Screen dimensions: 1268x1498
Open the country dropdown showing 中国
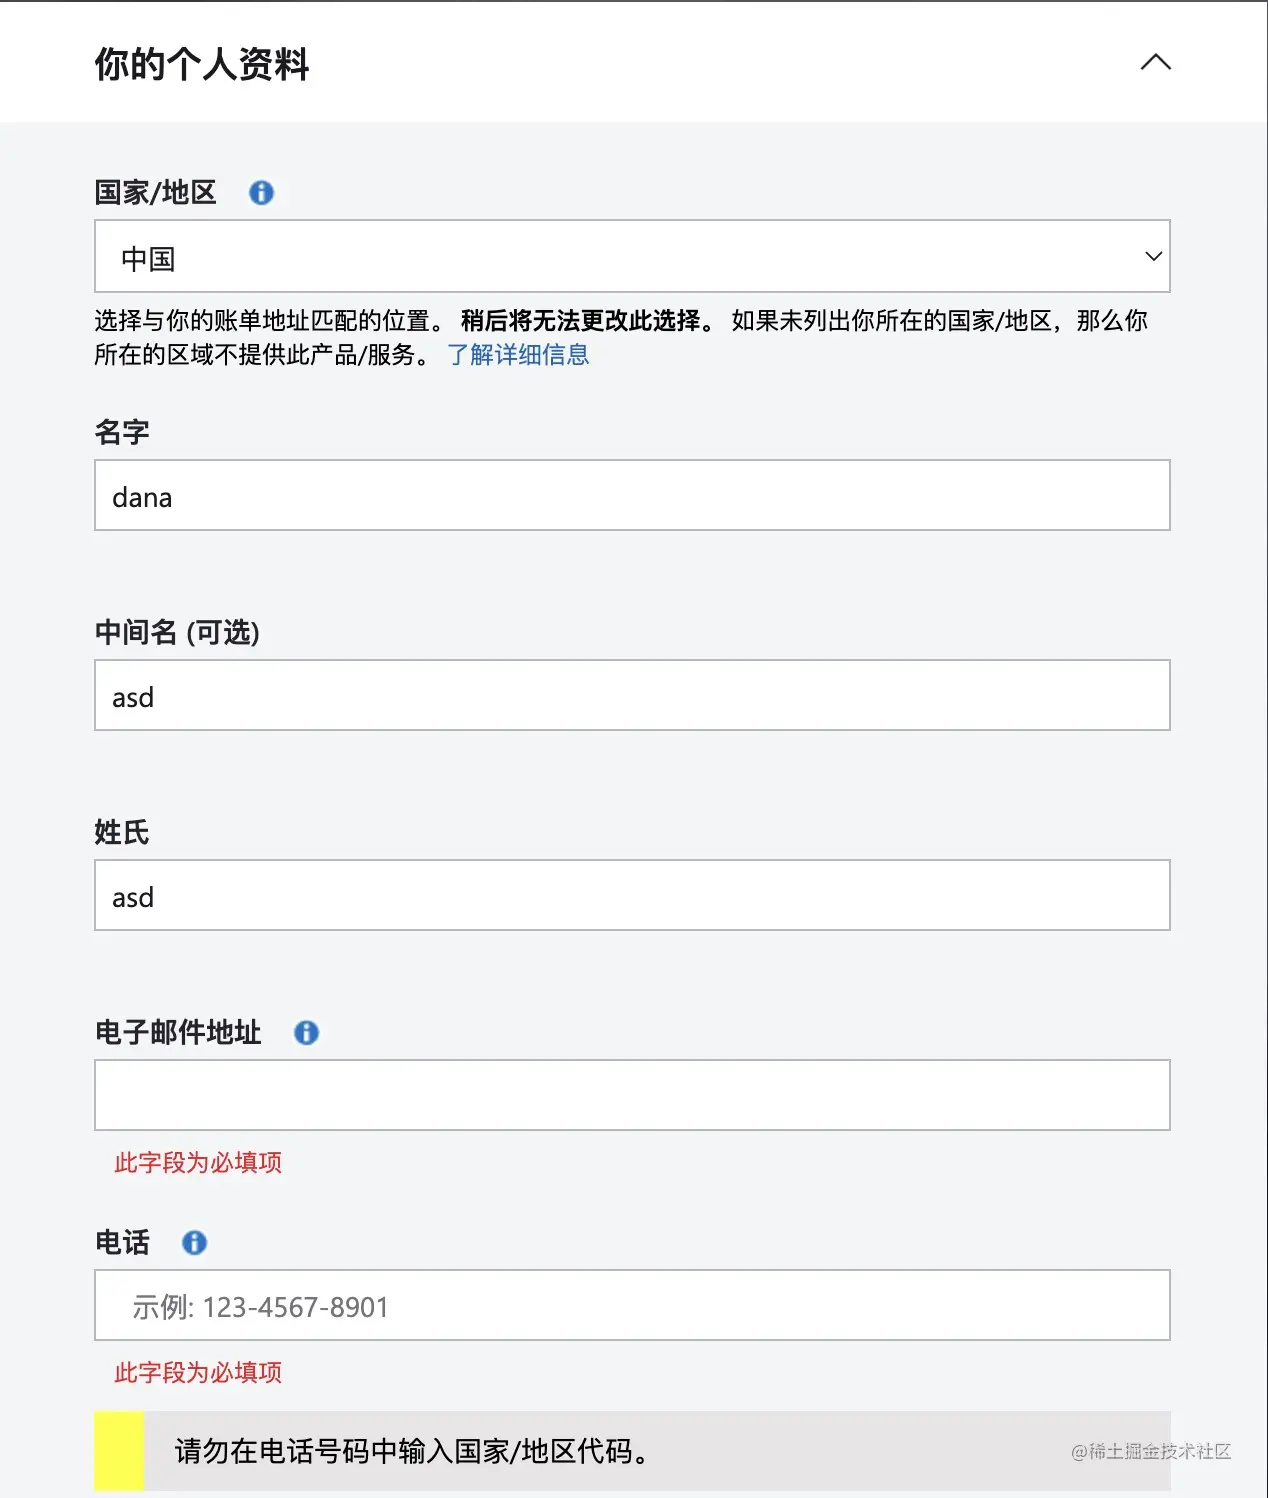click(x=630, y=257)
